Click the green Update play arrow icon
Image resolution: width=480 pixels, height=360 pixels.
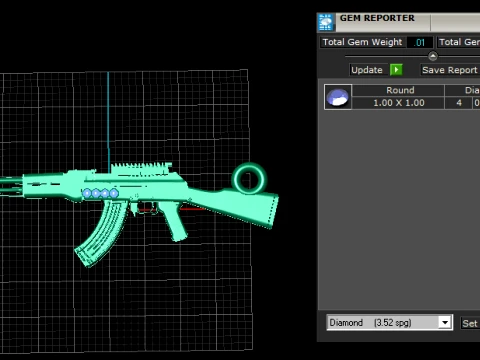(x=396, y=70)
